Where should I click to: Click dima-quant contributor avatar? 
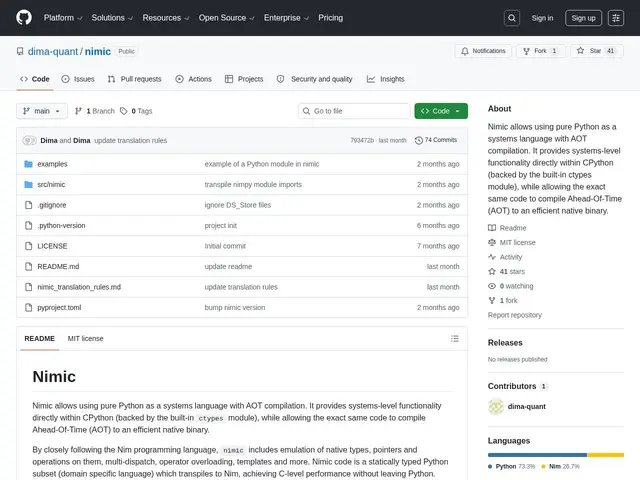[496, 407]
